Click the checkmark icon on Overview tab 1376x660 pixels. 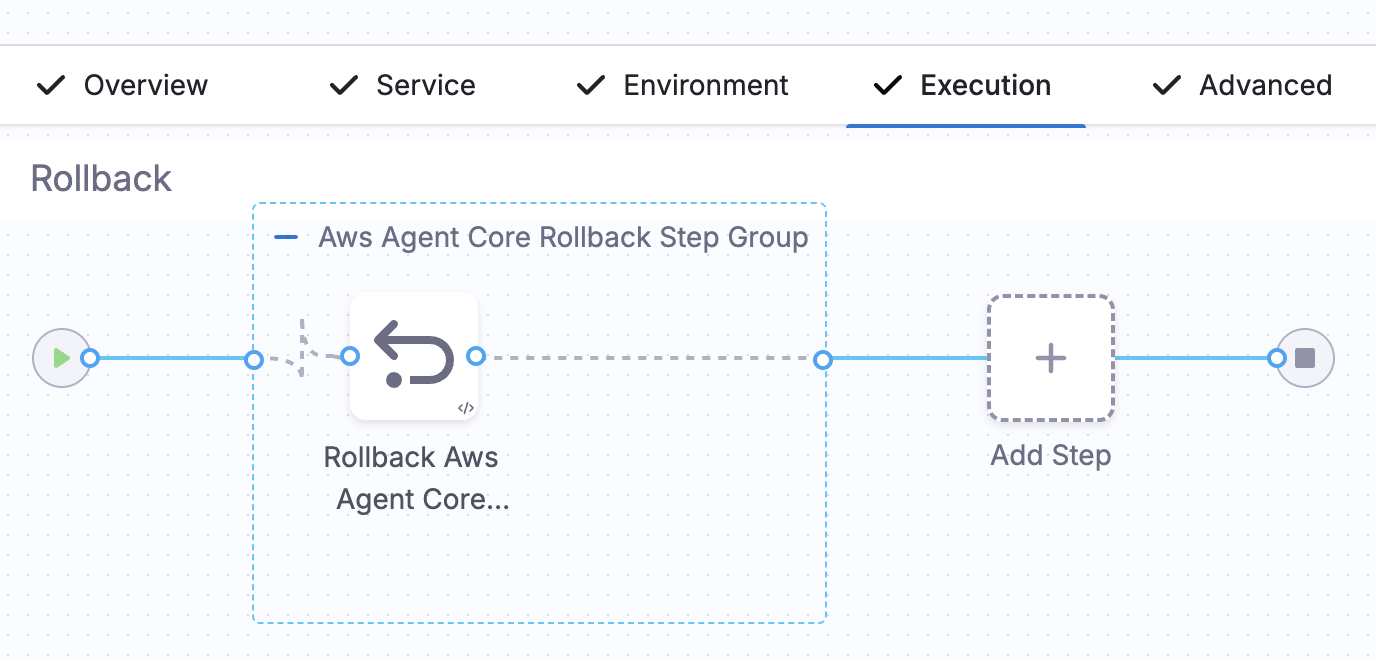coord(51,86)
